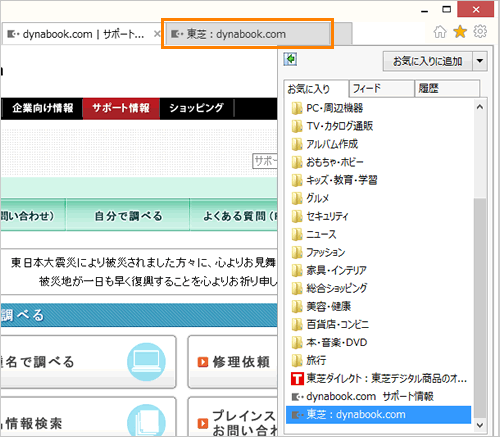
Task: Click the プレインストール お問い合わせ button
Action: (233, 417)
